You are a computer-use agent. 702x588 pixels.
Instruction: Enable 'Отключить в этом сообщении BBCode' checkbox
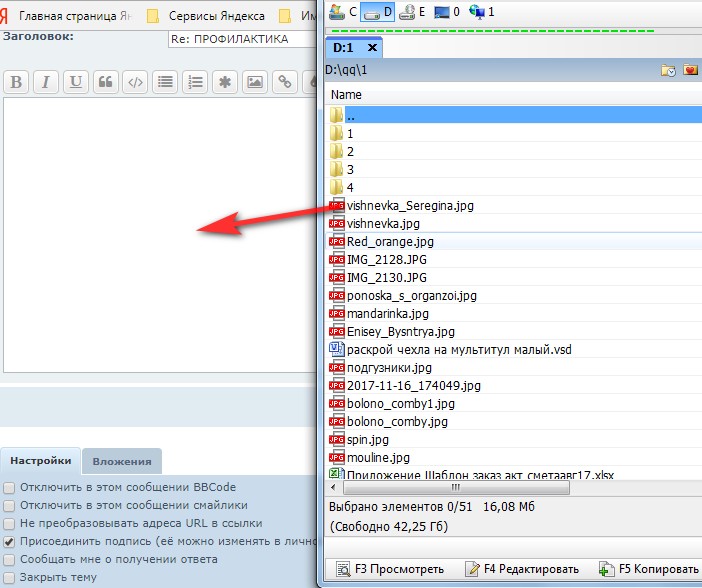click(9, 488)
